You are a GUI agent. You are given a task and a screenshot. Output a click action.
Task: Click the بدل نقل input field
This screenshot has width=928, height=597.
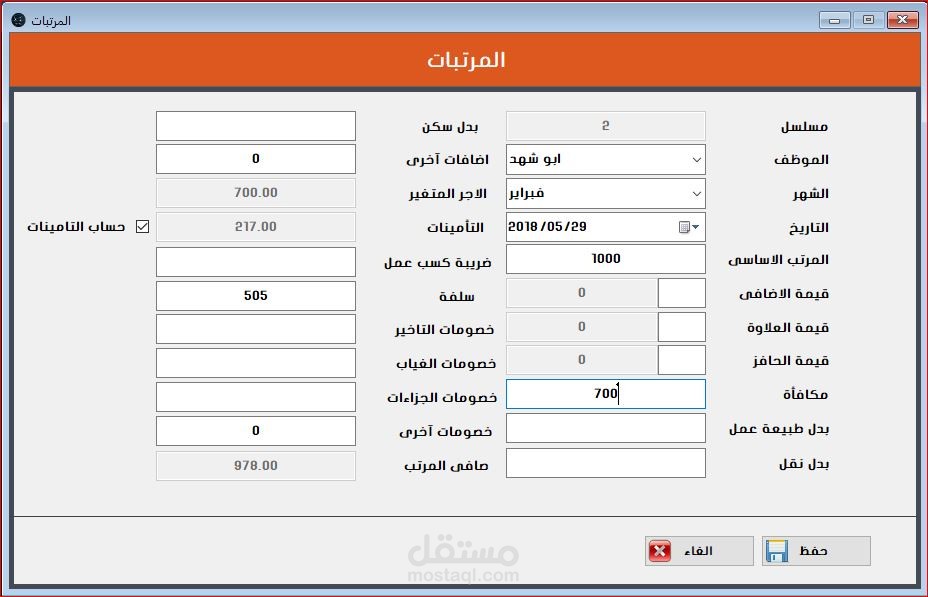coord(605,463)
